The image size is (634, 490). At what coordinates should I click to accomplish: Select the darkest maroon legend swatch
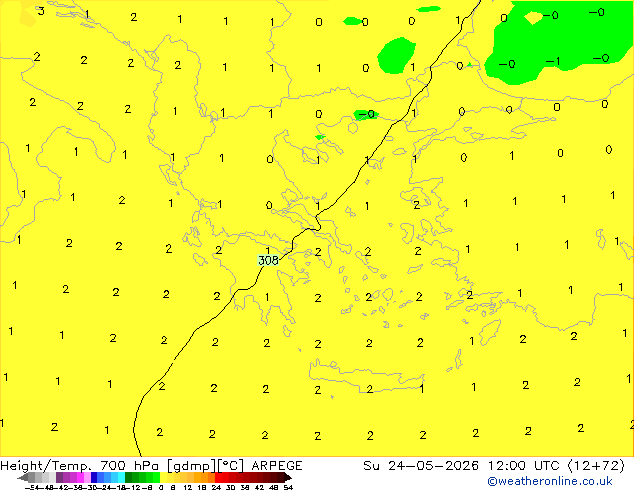coord(281,477)
